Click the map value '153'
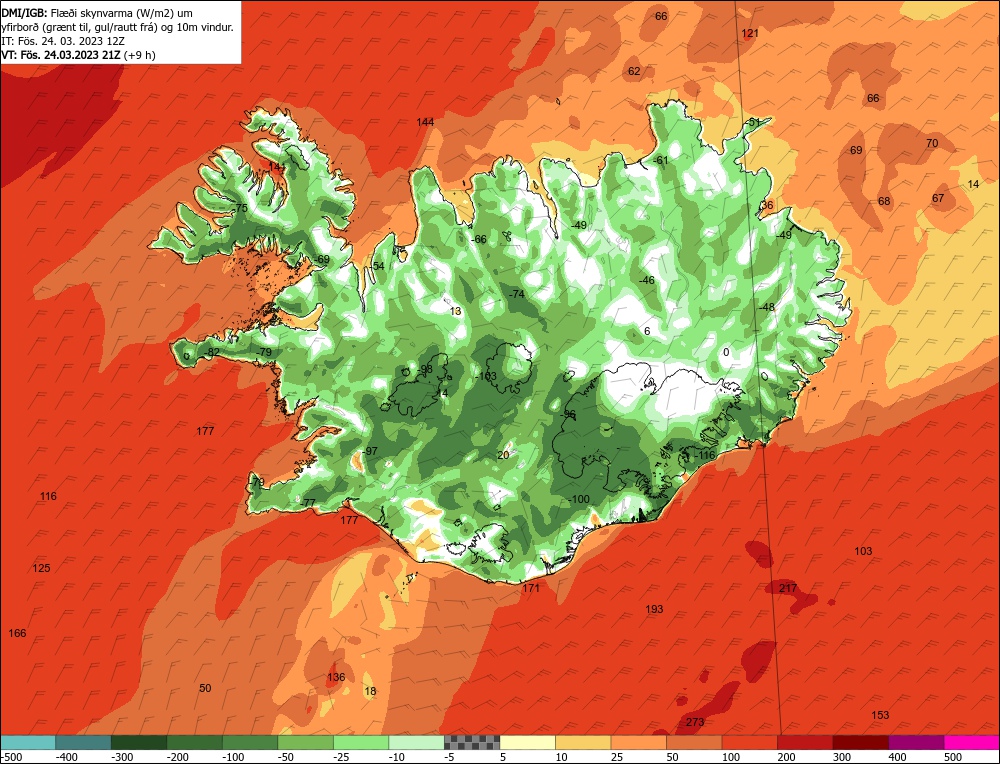Screen dimensions: 1000x764 click(880, 716)
